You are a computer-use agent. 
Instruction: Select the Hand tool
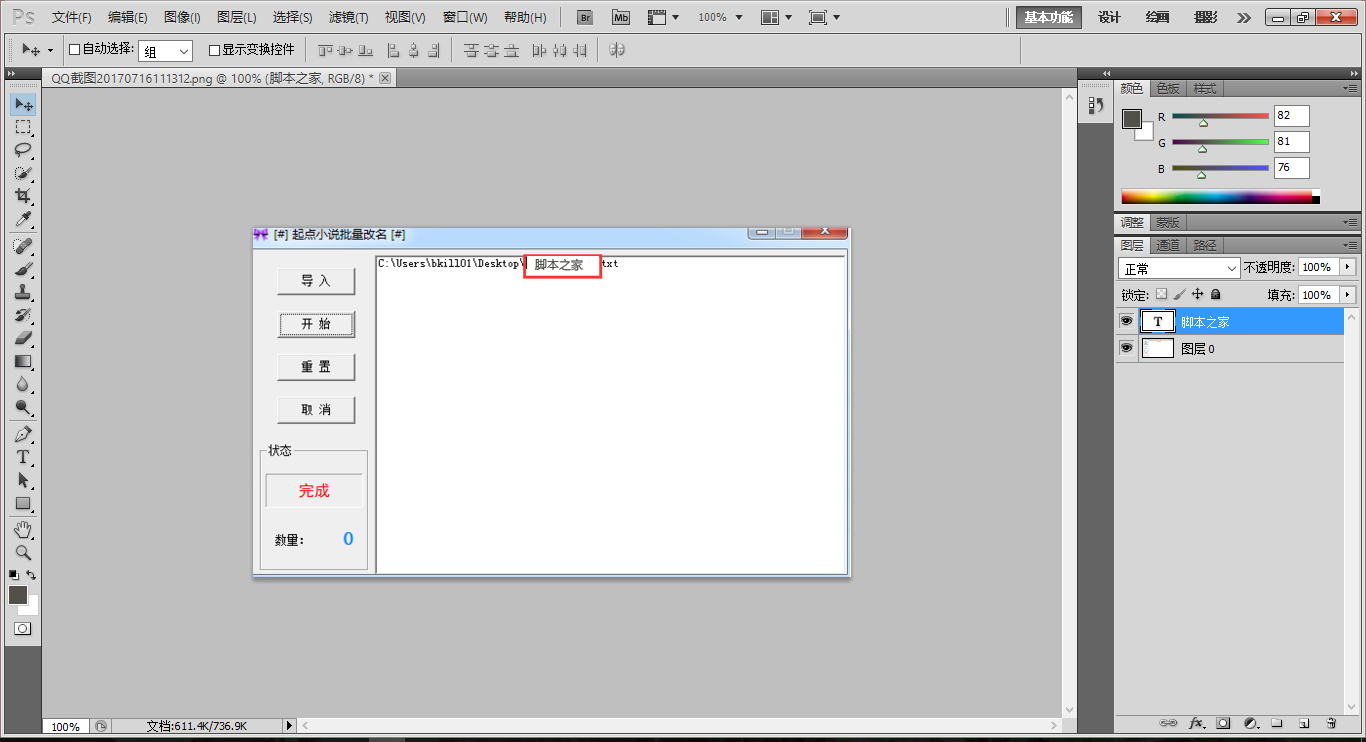[23, 529]
